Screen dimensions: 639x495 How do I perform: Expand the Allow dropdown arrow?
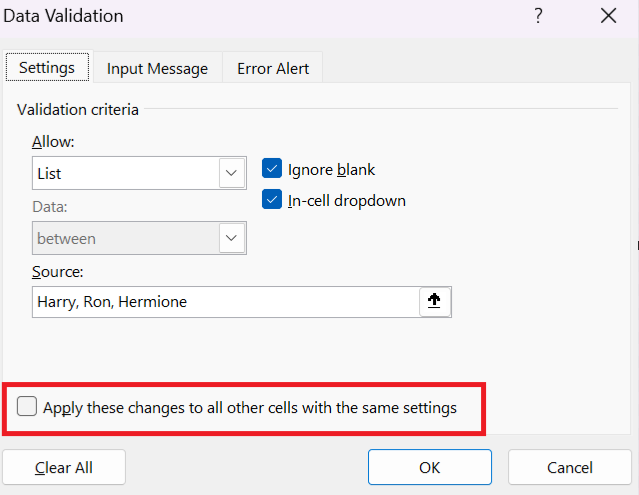tap(232, 173)
